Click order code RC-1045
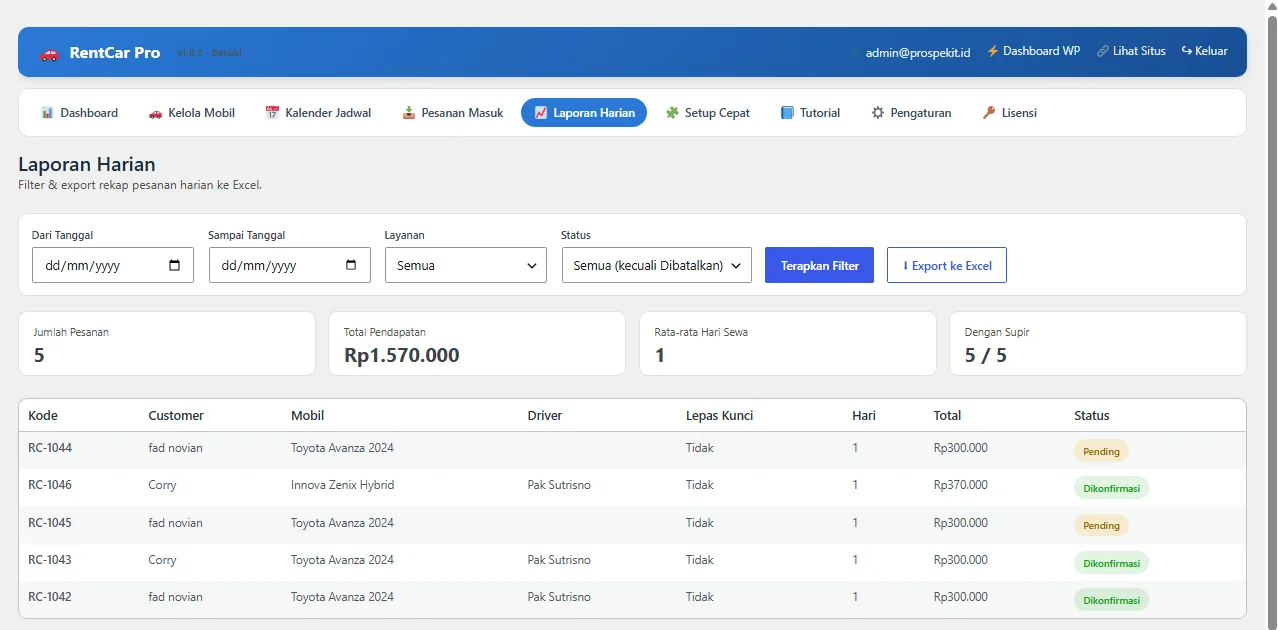The height and width of the screenshot is (630, 1278). tap(50, 523)
